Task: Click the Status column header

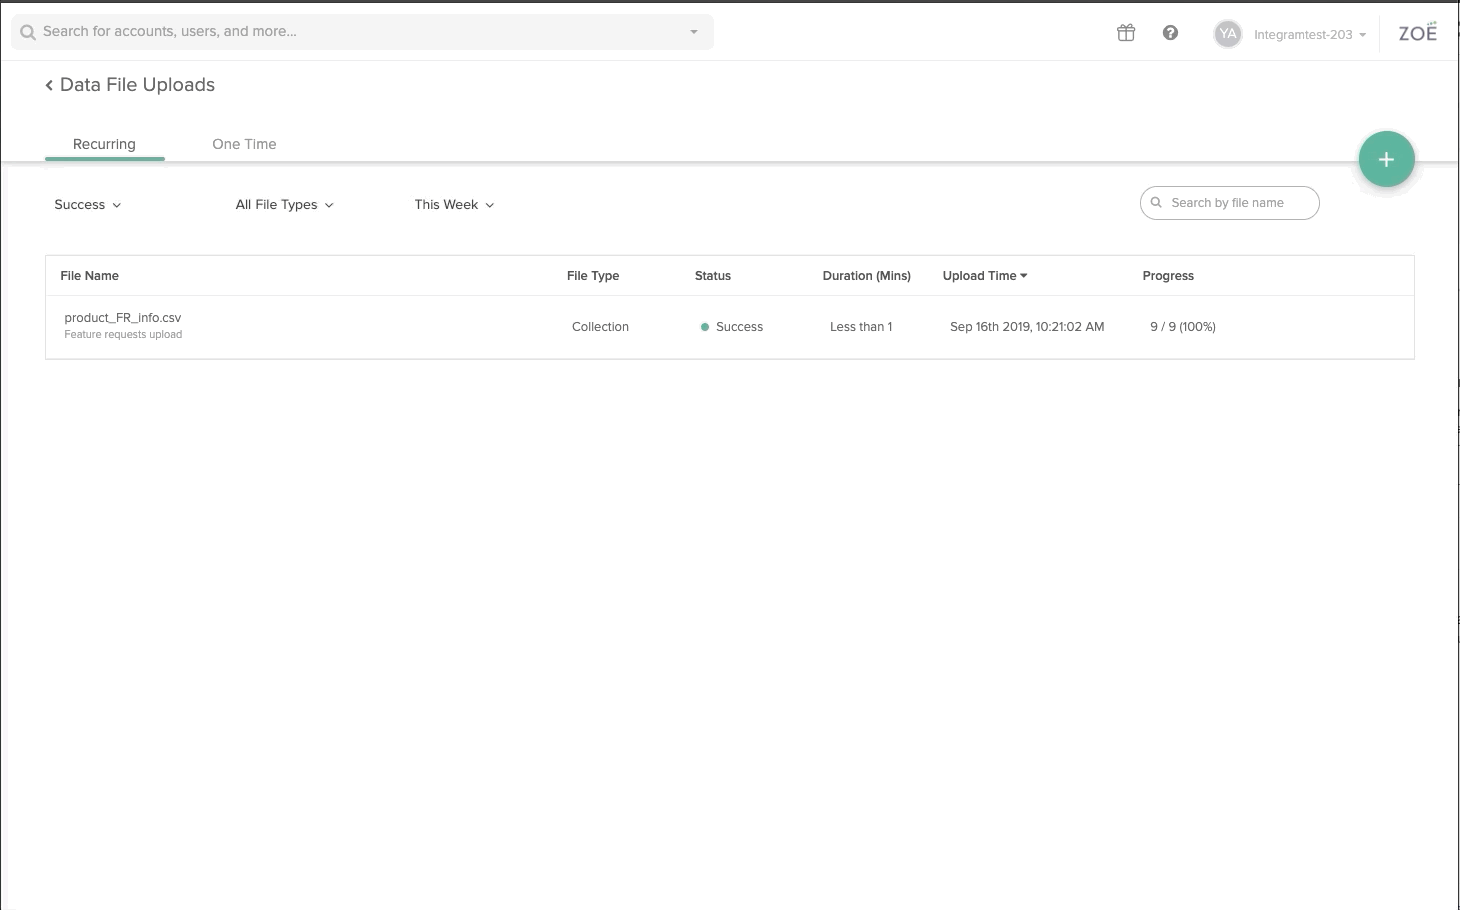Action: coord(713,276)
